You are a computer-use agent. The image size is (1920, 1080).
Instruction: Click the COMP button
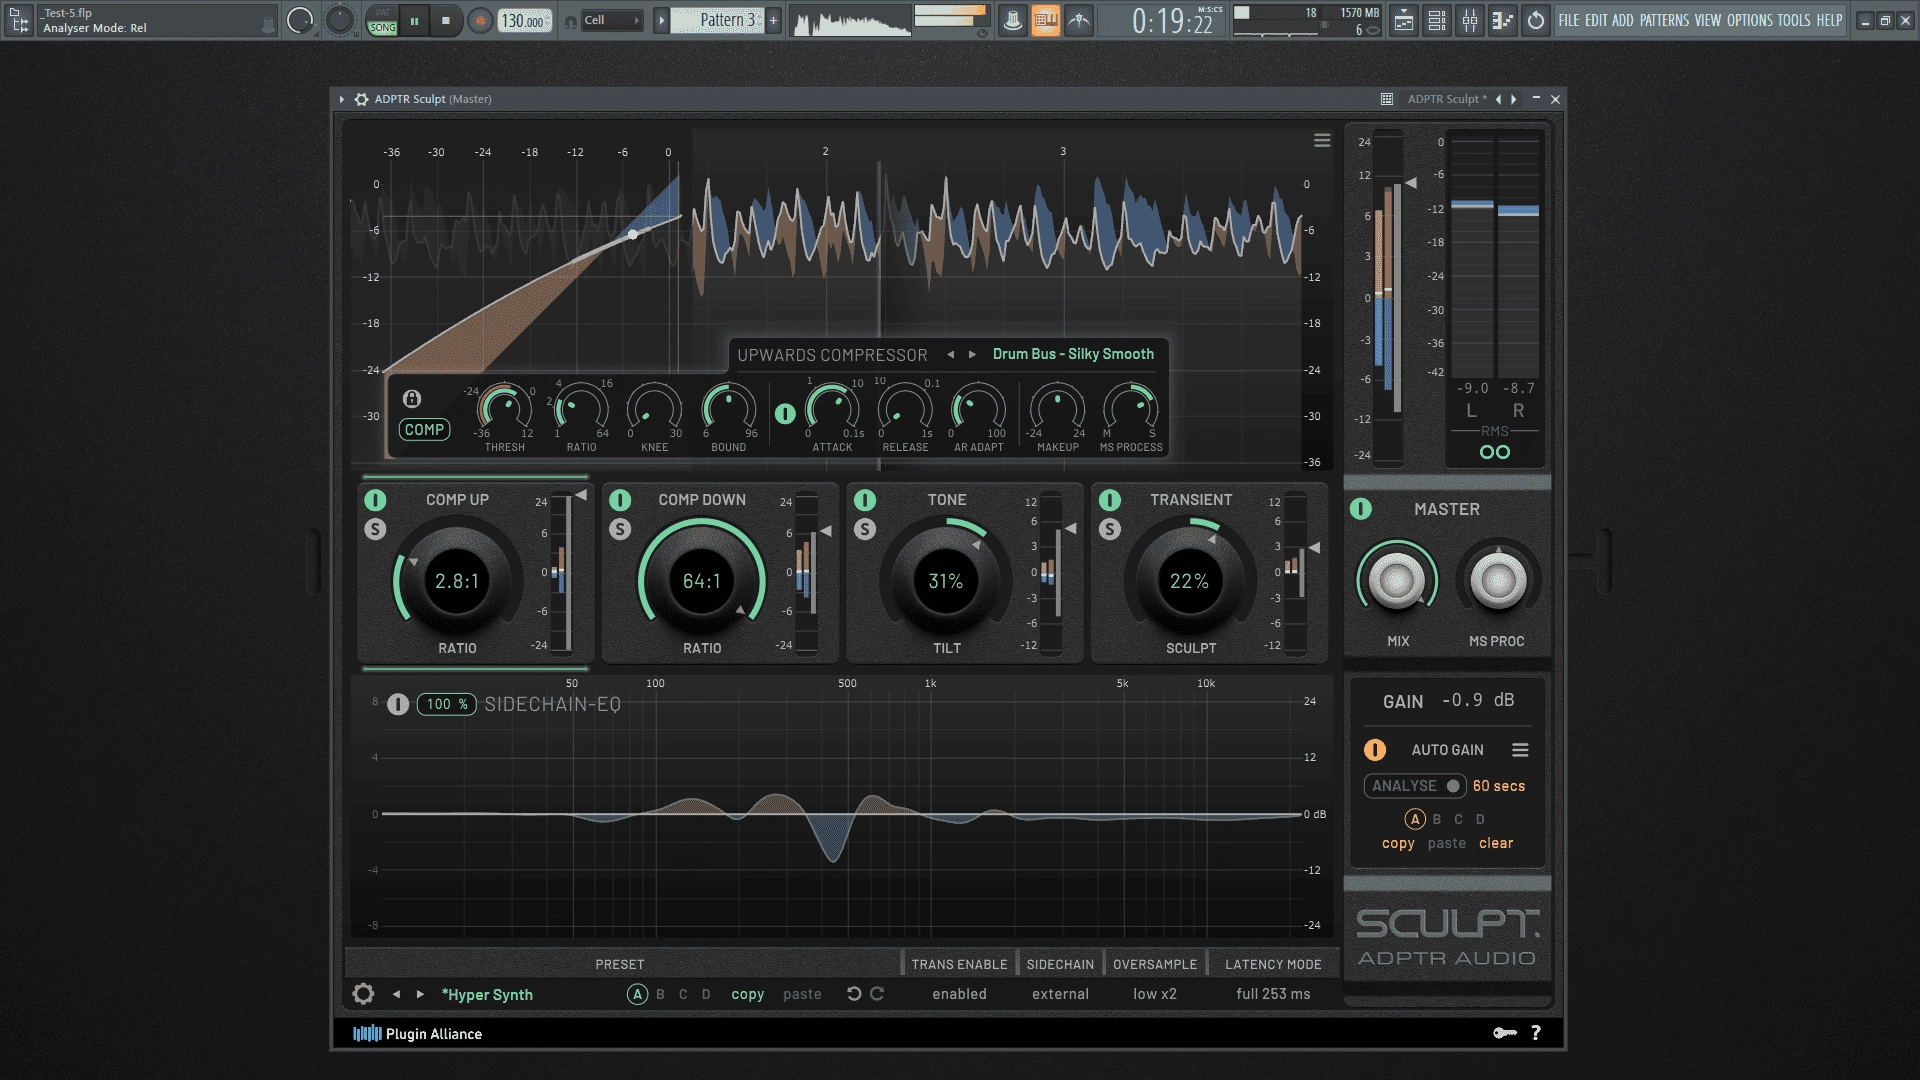tap(424, 430)
